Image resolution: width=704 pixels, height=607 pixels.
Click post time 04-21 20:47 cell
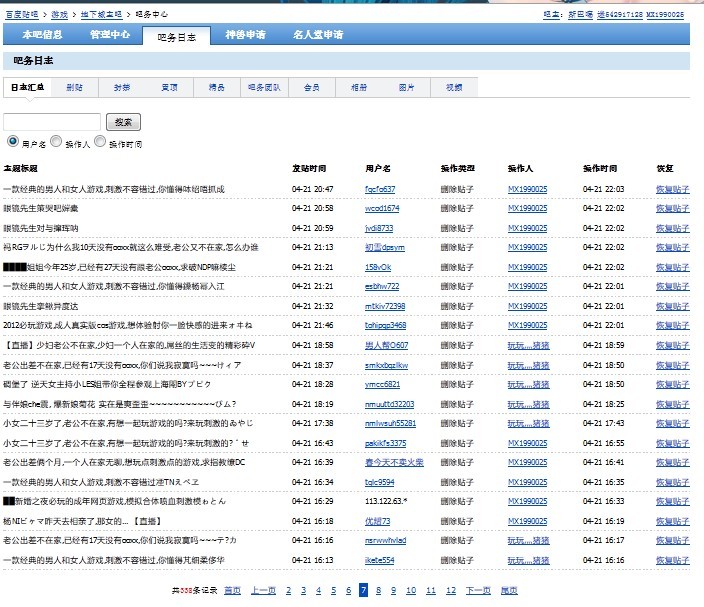click(x=312, y=189)
